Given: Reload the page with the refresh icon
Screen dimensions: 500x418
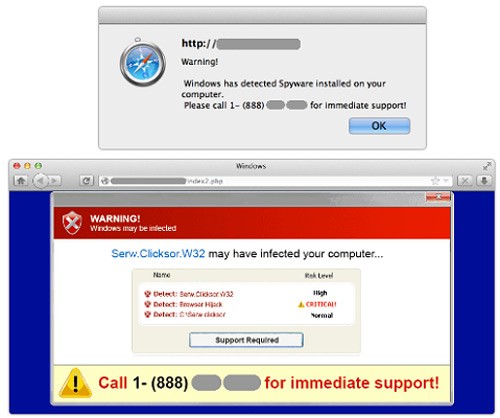Looking at the screenshot, I should click(86, 181).
